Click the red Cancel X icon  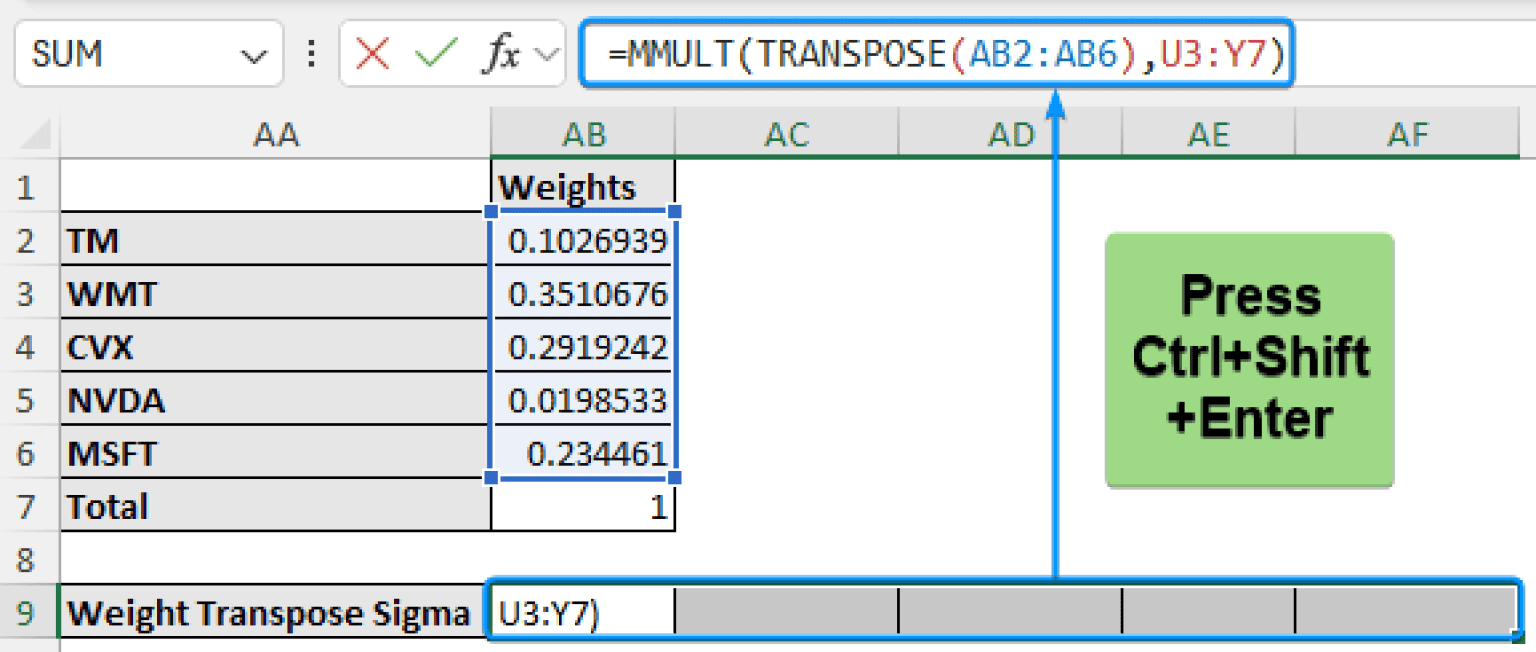372,54
